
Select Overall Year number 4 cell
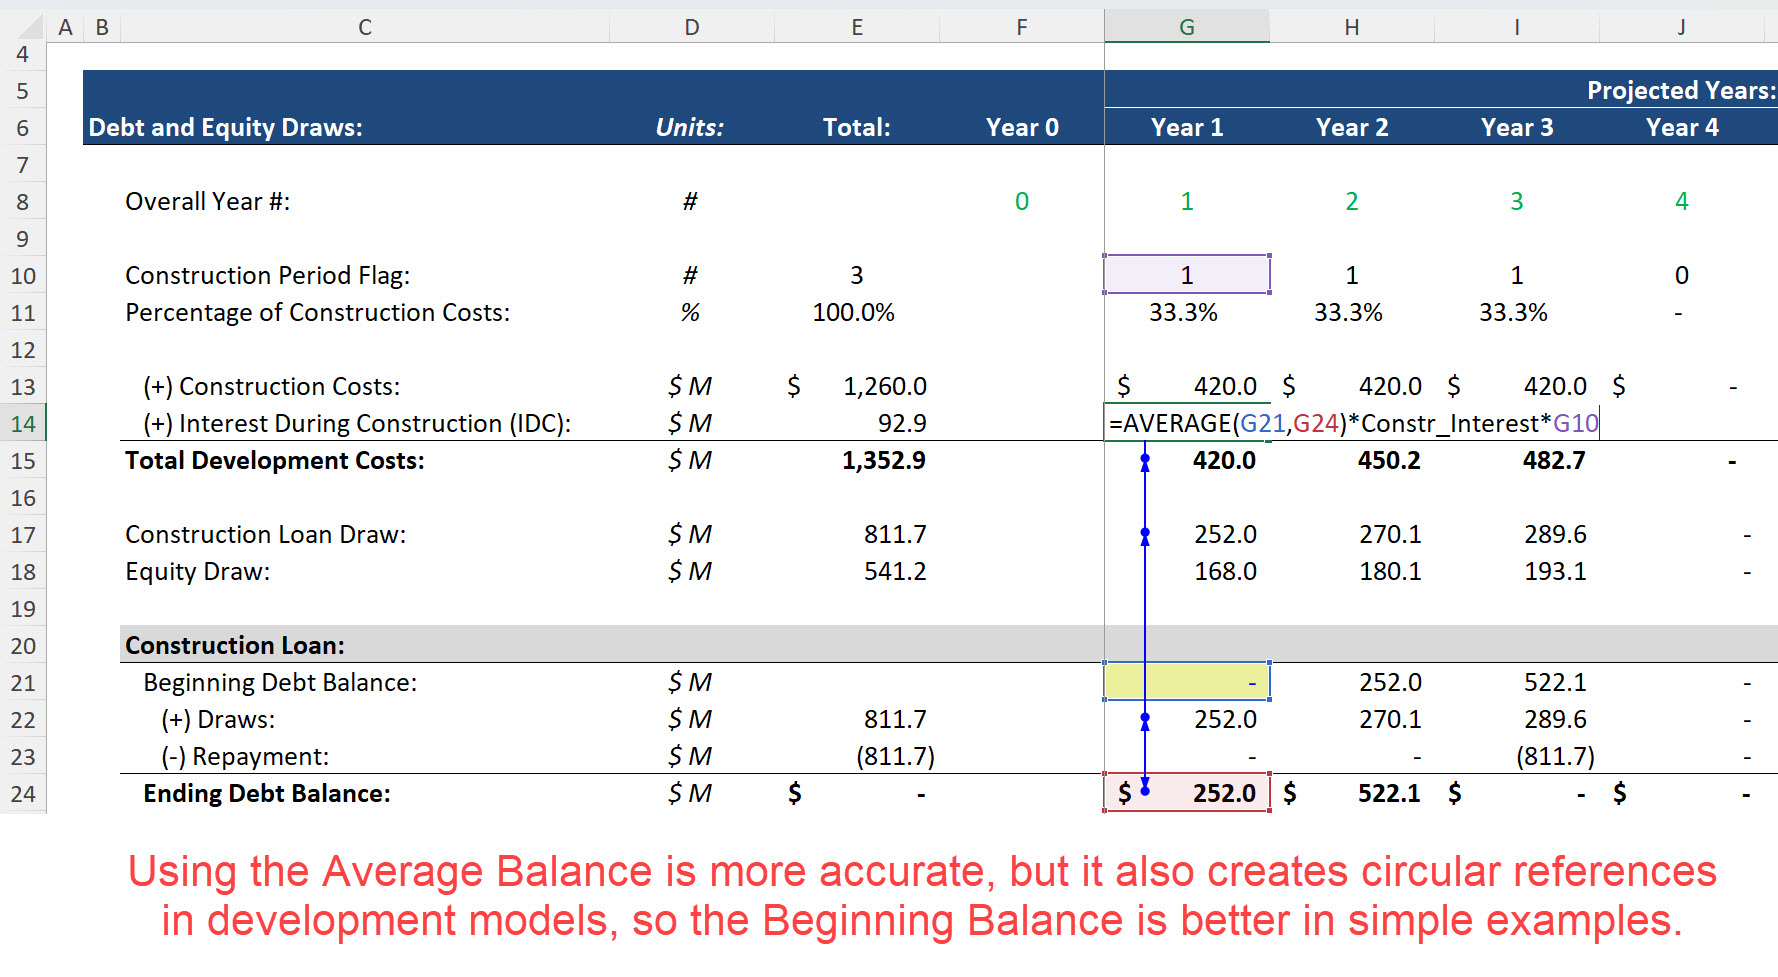(1682, 201)
